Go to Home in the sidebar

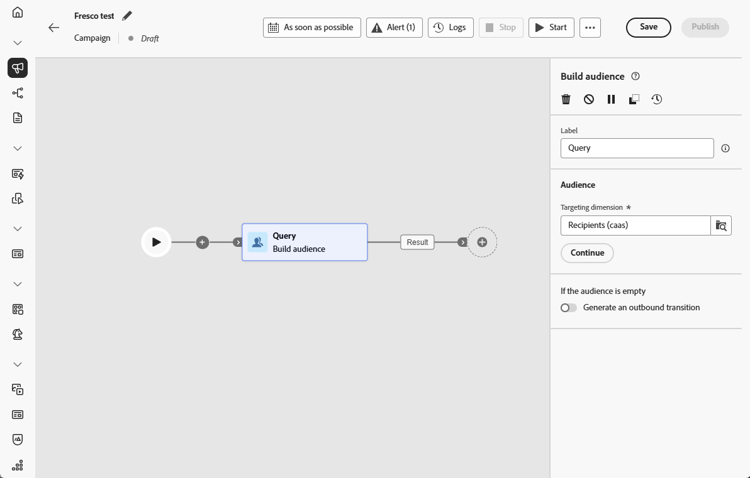pyautogui.click(x=17, y=13)
